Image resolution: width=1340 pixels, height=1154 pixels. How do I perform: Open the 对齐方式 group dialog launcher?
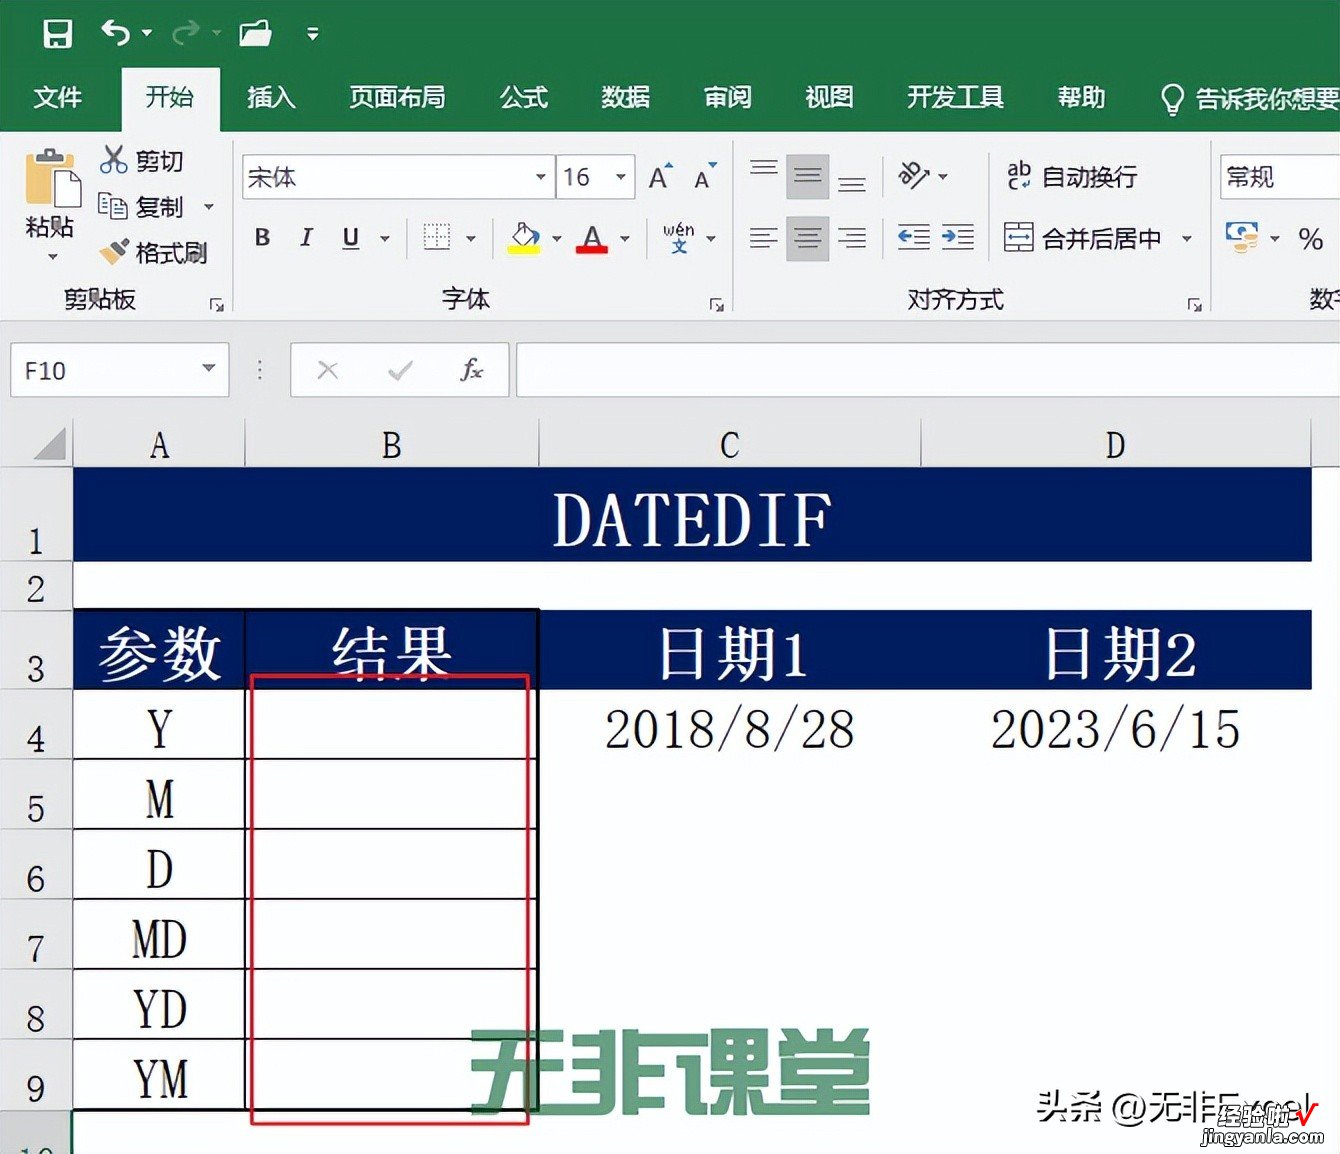tap(1194, 305)
